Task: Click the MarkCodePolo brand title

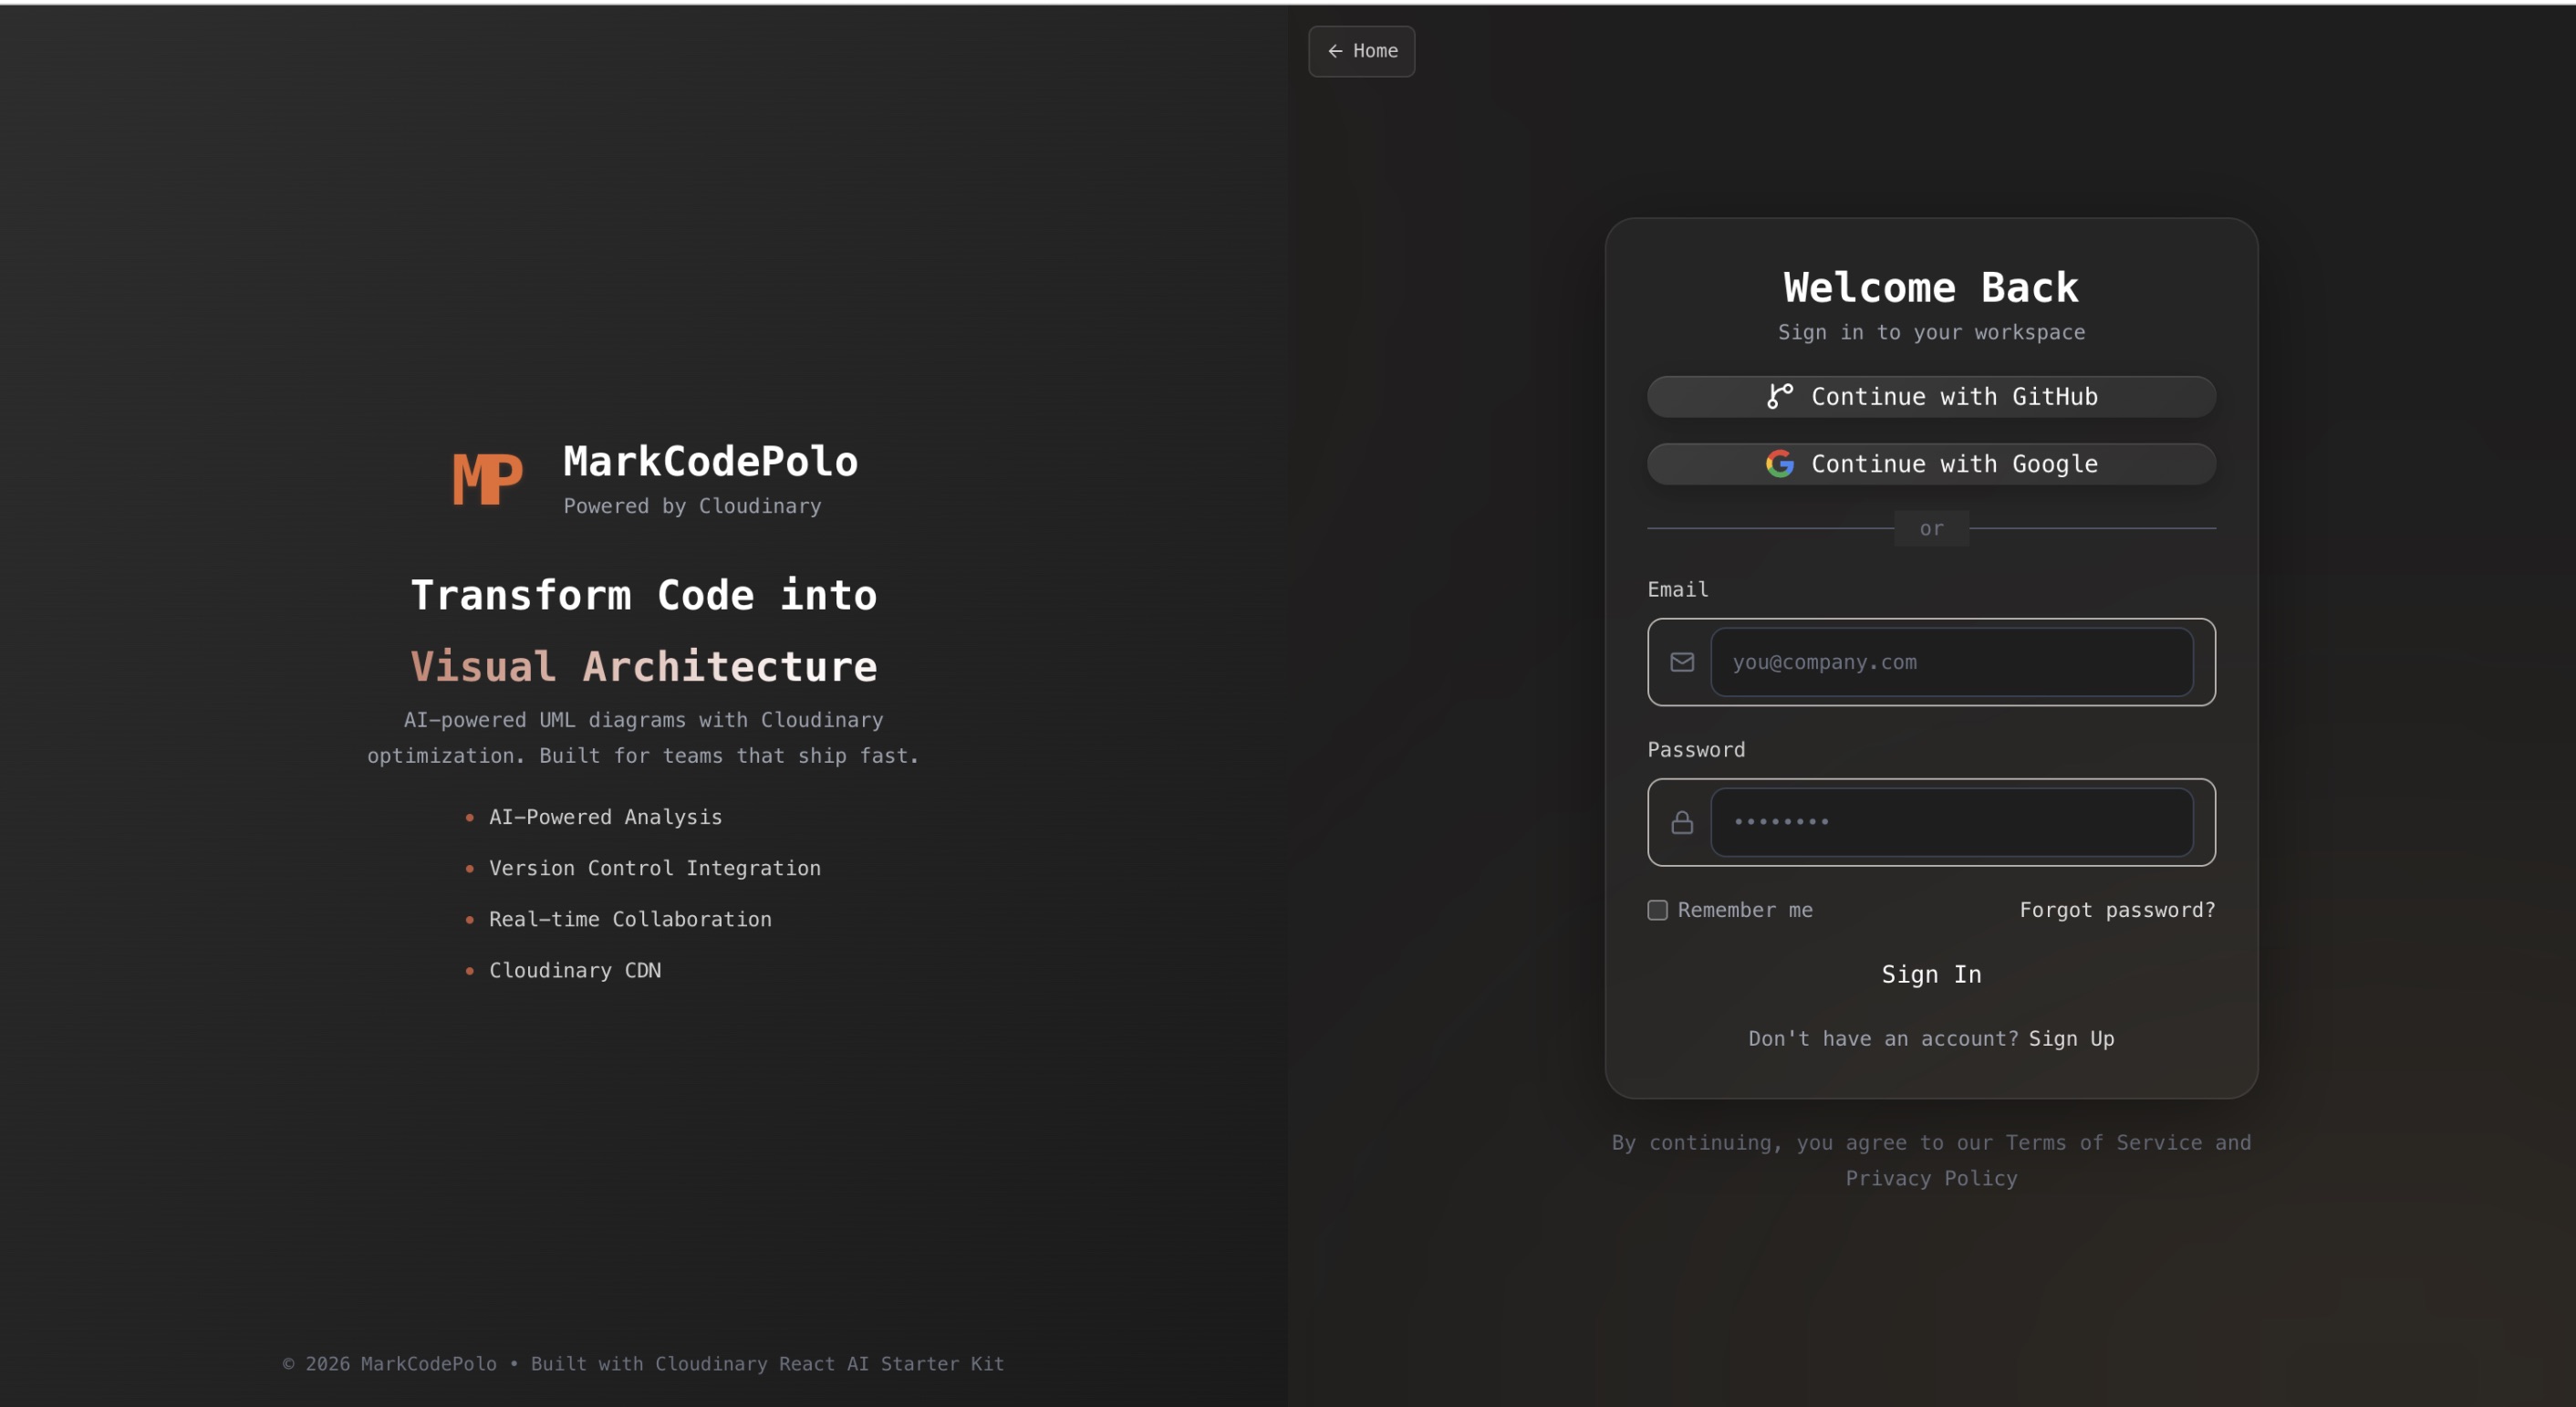Action: 710,461
